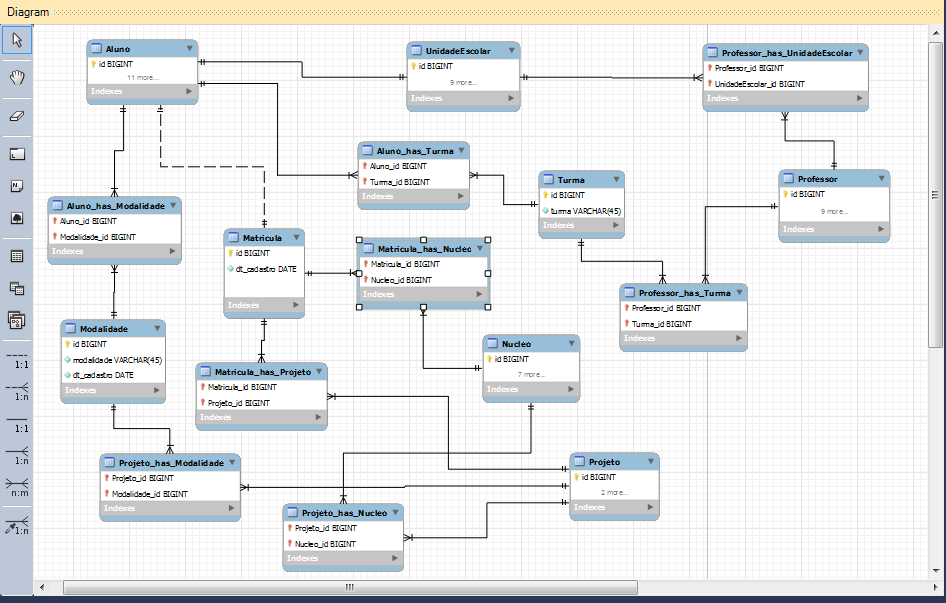The width and height of the screenshot is (946, 603).
Task: Click '7 more...' in the Nucleo table
Action: tap(530, 374)
